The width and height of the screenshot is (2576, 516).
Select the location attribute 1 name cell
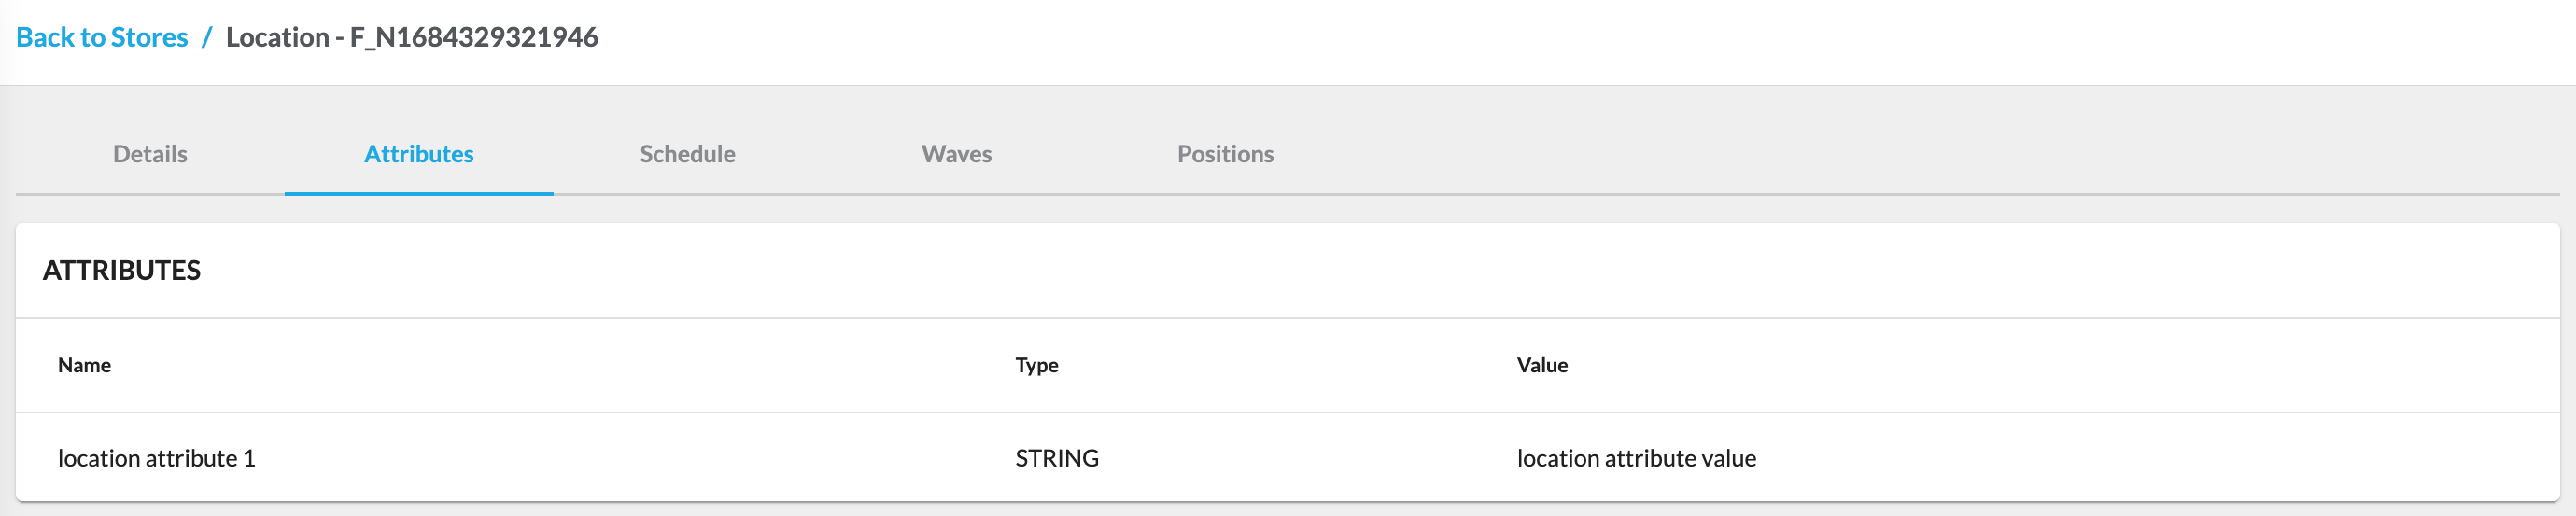pyautogui.click(x=156, y=458)
